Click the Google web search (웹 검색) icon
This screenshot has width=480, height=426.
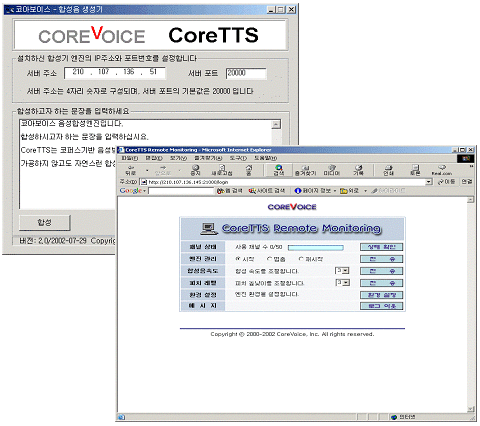(x=220, y=191)
